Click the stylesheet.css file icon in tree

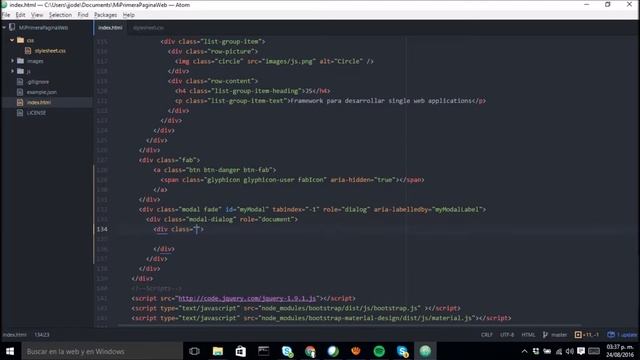pyautogui.click(x=28, y=51)
